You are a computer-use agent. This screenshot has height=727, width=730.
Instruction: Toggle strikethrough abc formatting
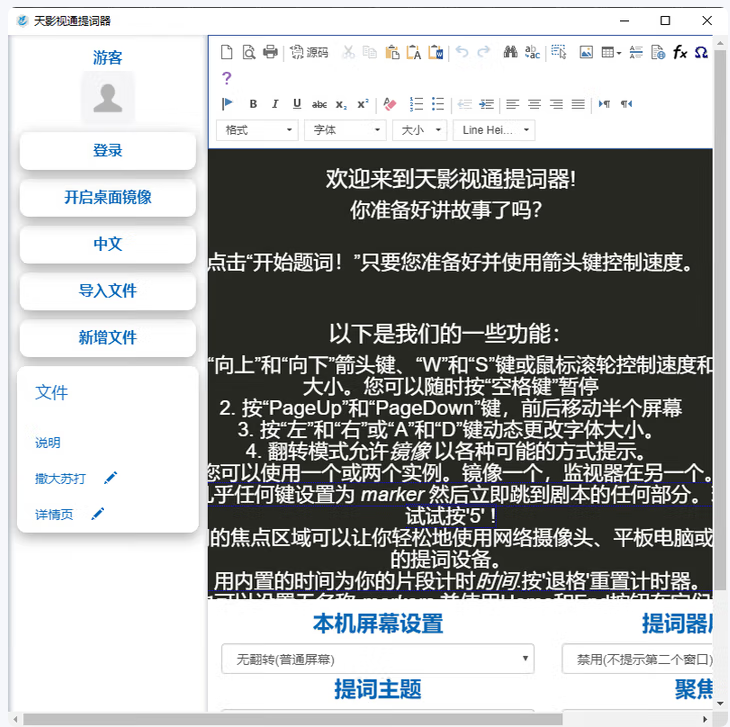pos(319,104)
